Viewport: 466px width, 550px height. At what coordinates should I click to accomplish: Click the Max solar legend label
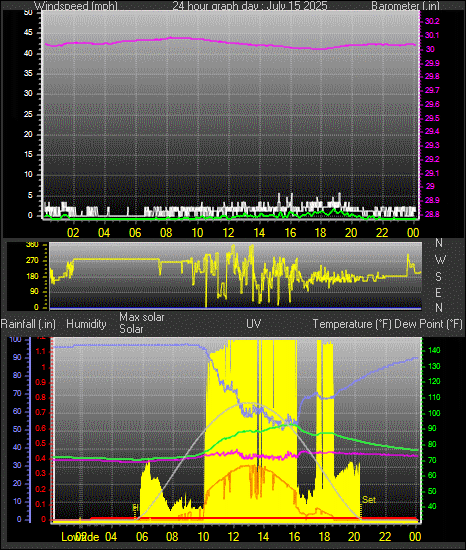tap(142, 317)
